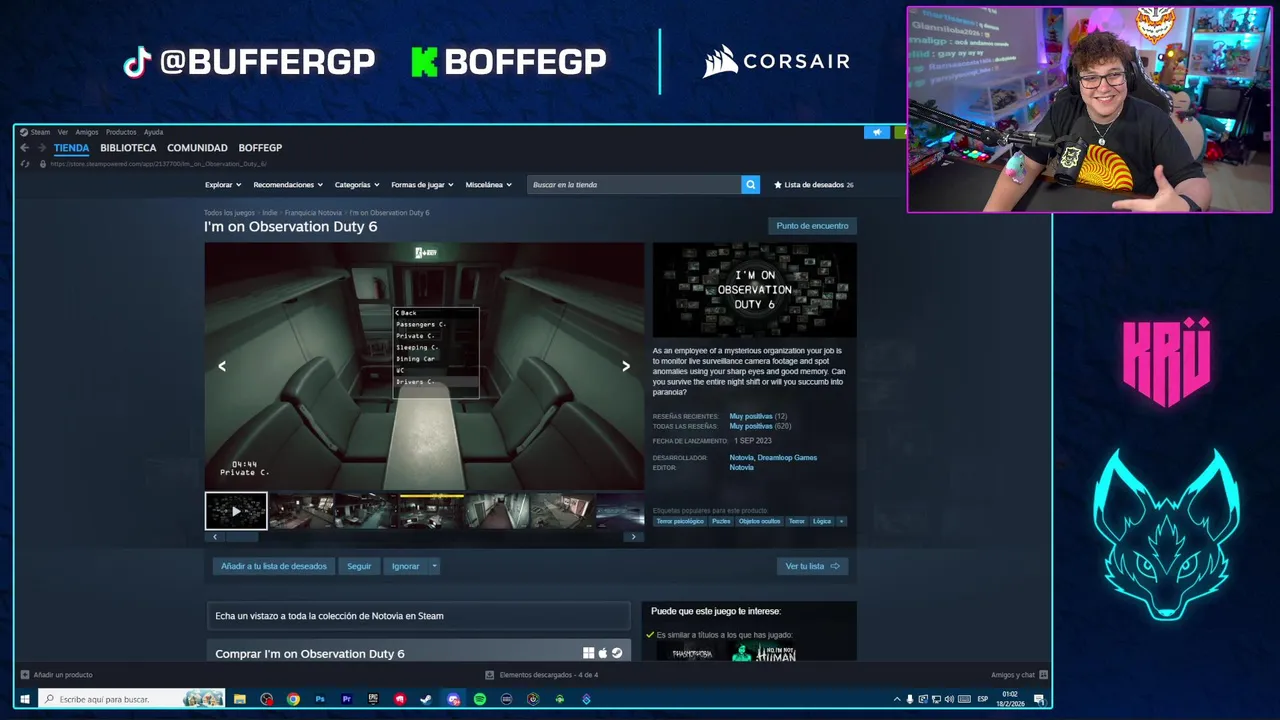Click the blue announcements megaphone icon in title bar
The height and width of the screenshot is (720, 1280).
876,132
